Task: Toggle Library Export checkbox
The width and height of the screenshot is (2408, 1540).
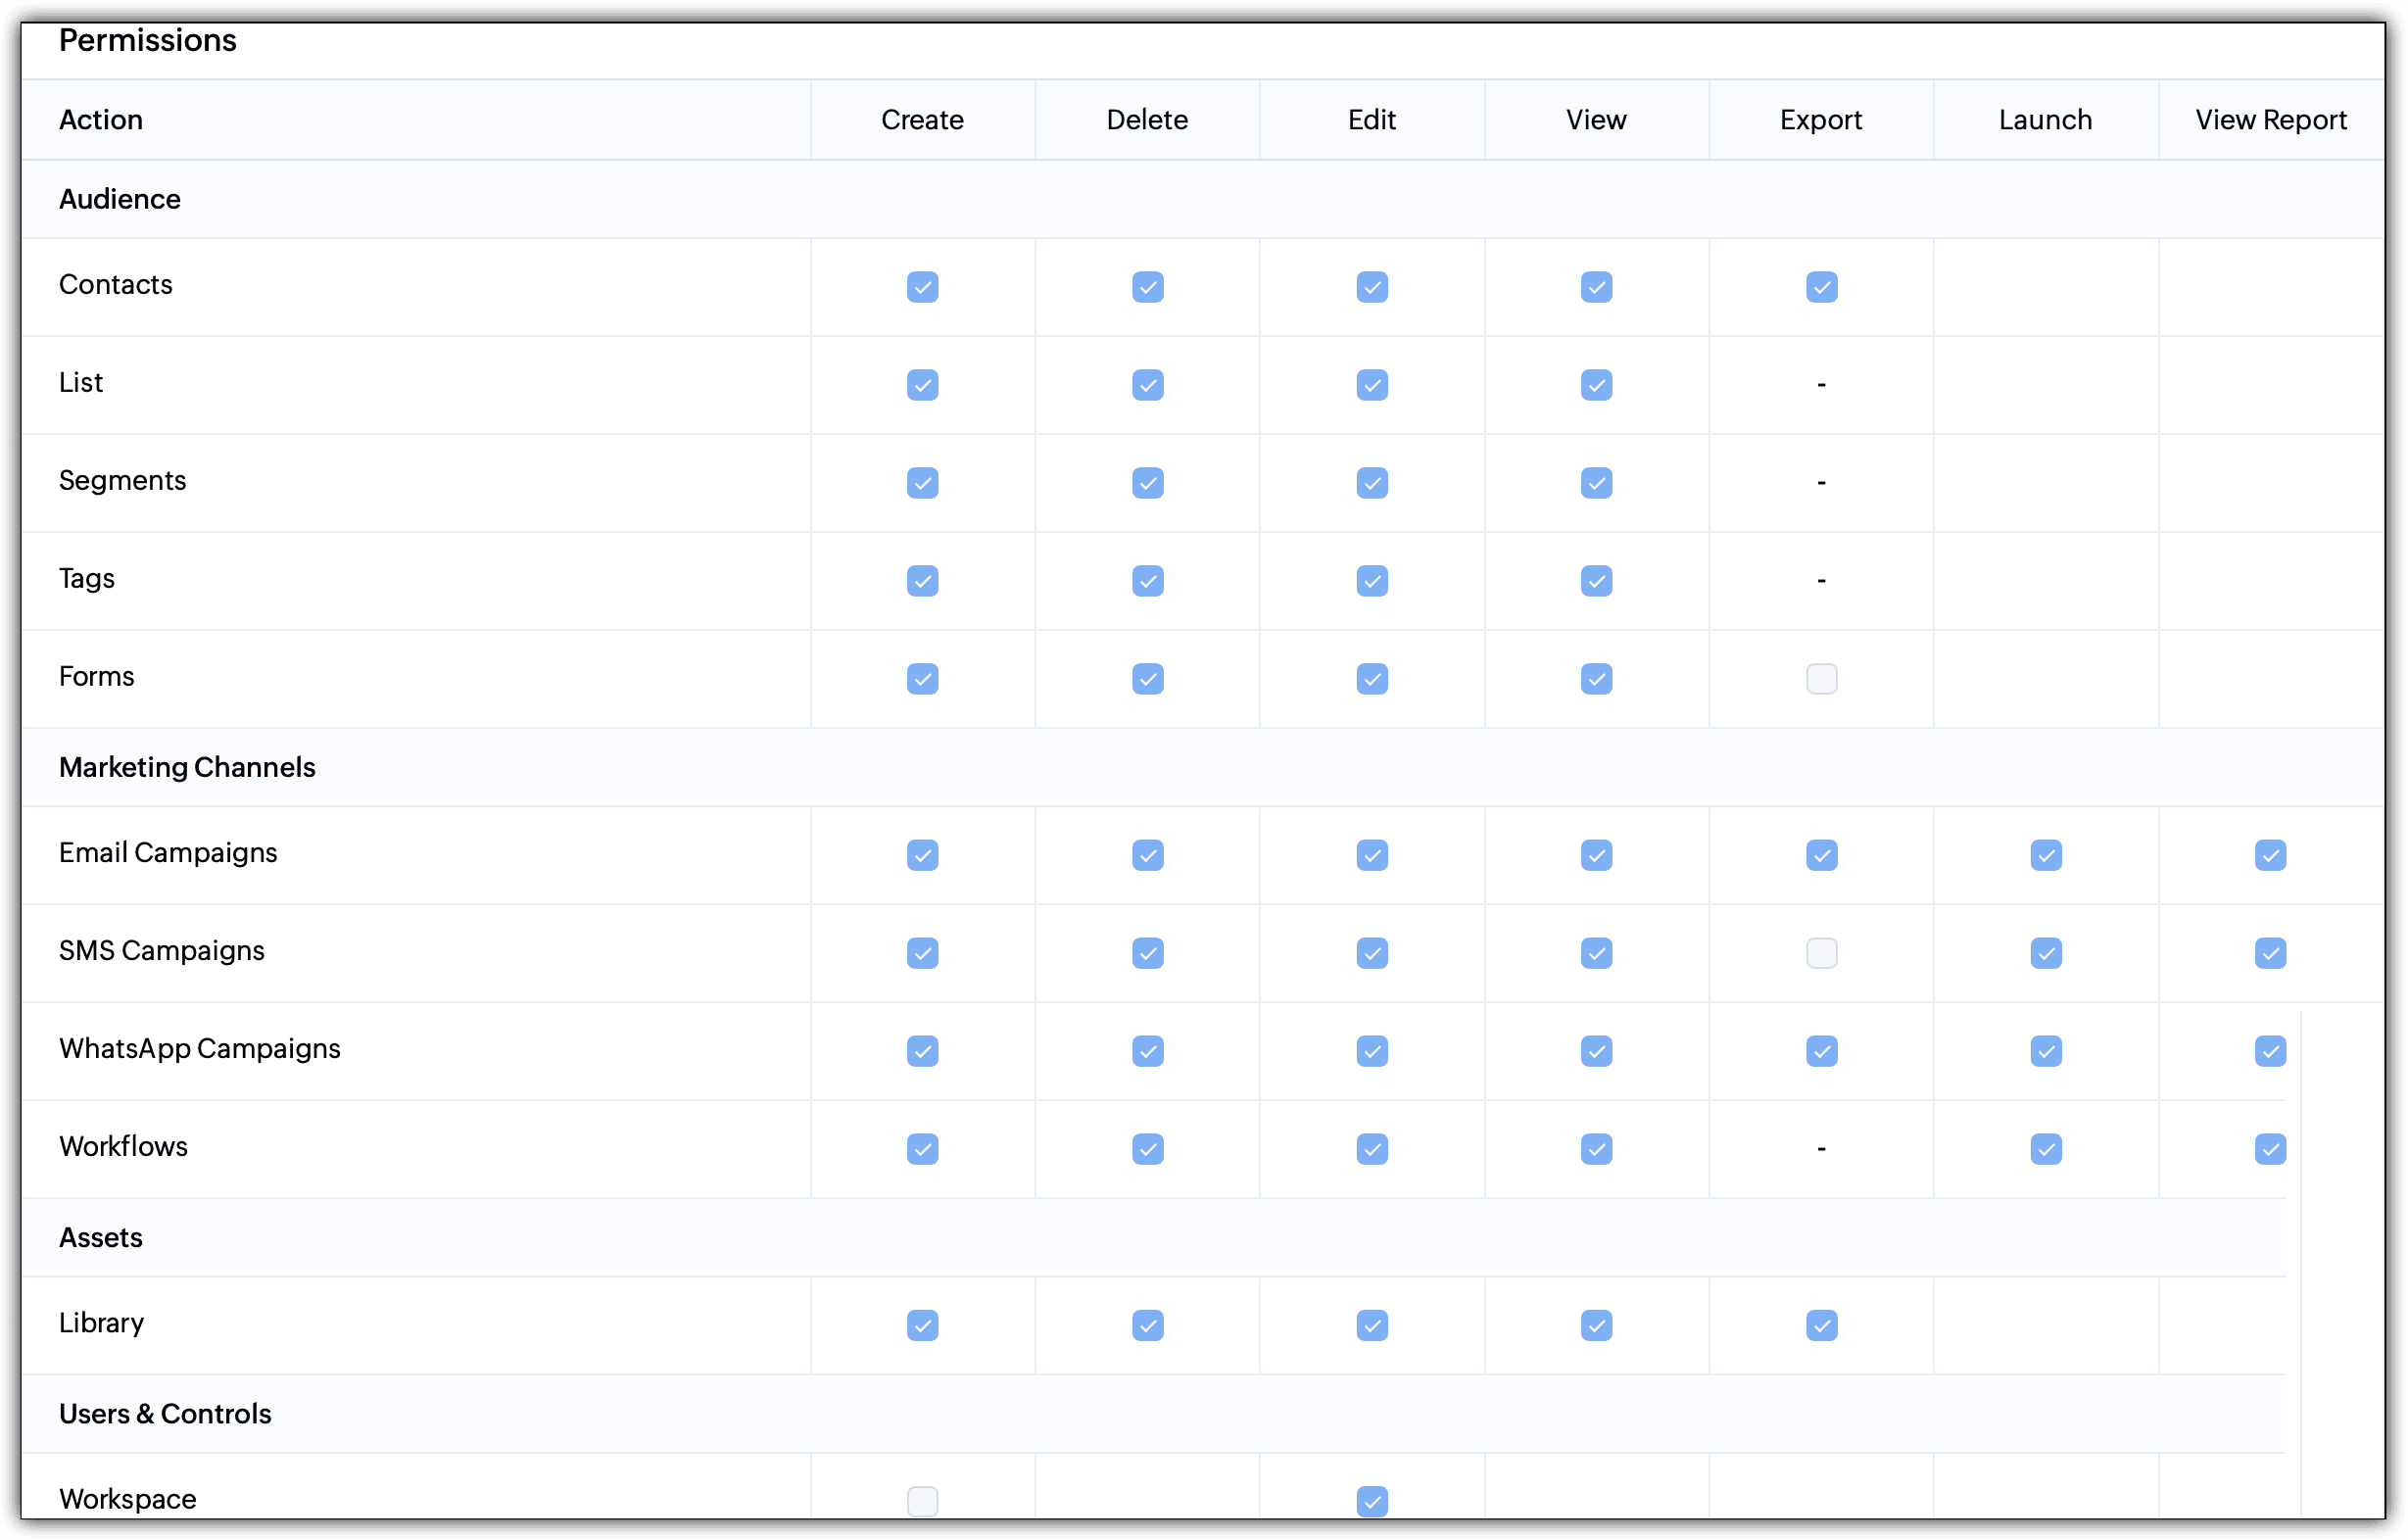Action: (1821, 1325)
